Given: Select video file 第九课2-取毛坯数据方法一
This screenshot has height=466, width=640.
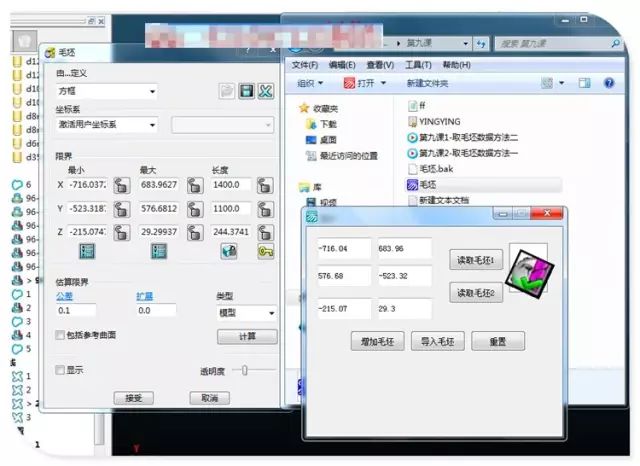Looking at the screenshot, I should click(x=463, y=153).
